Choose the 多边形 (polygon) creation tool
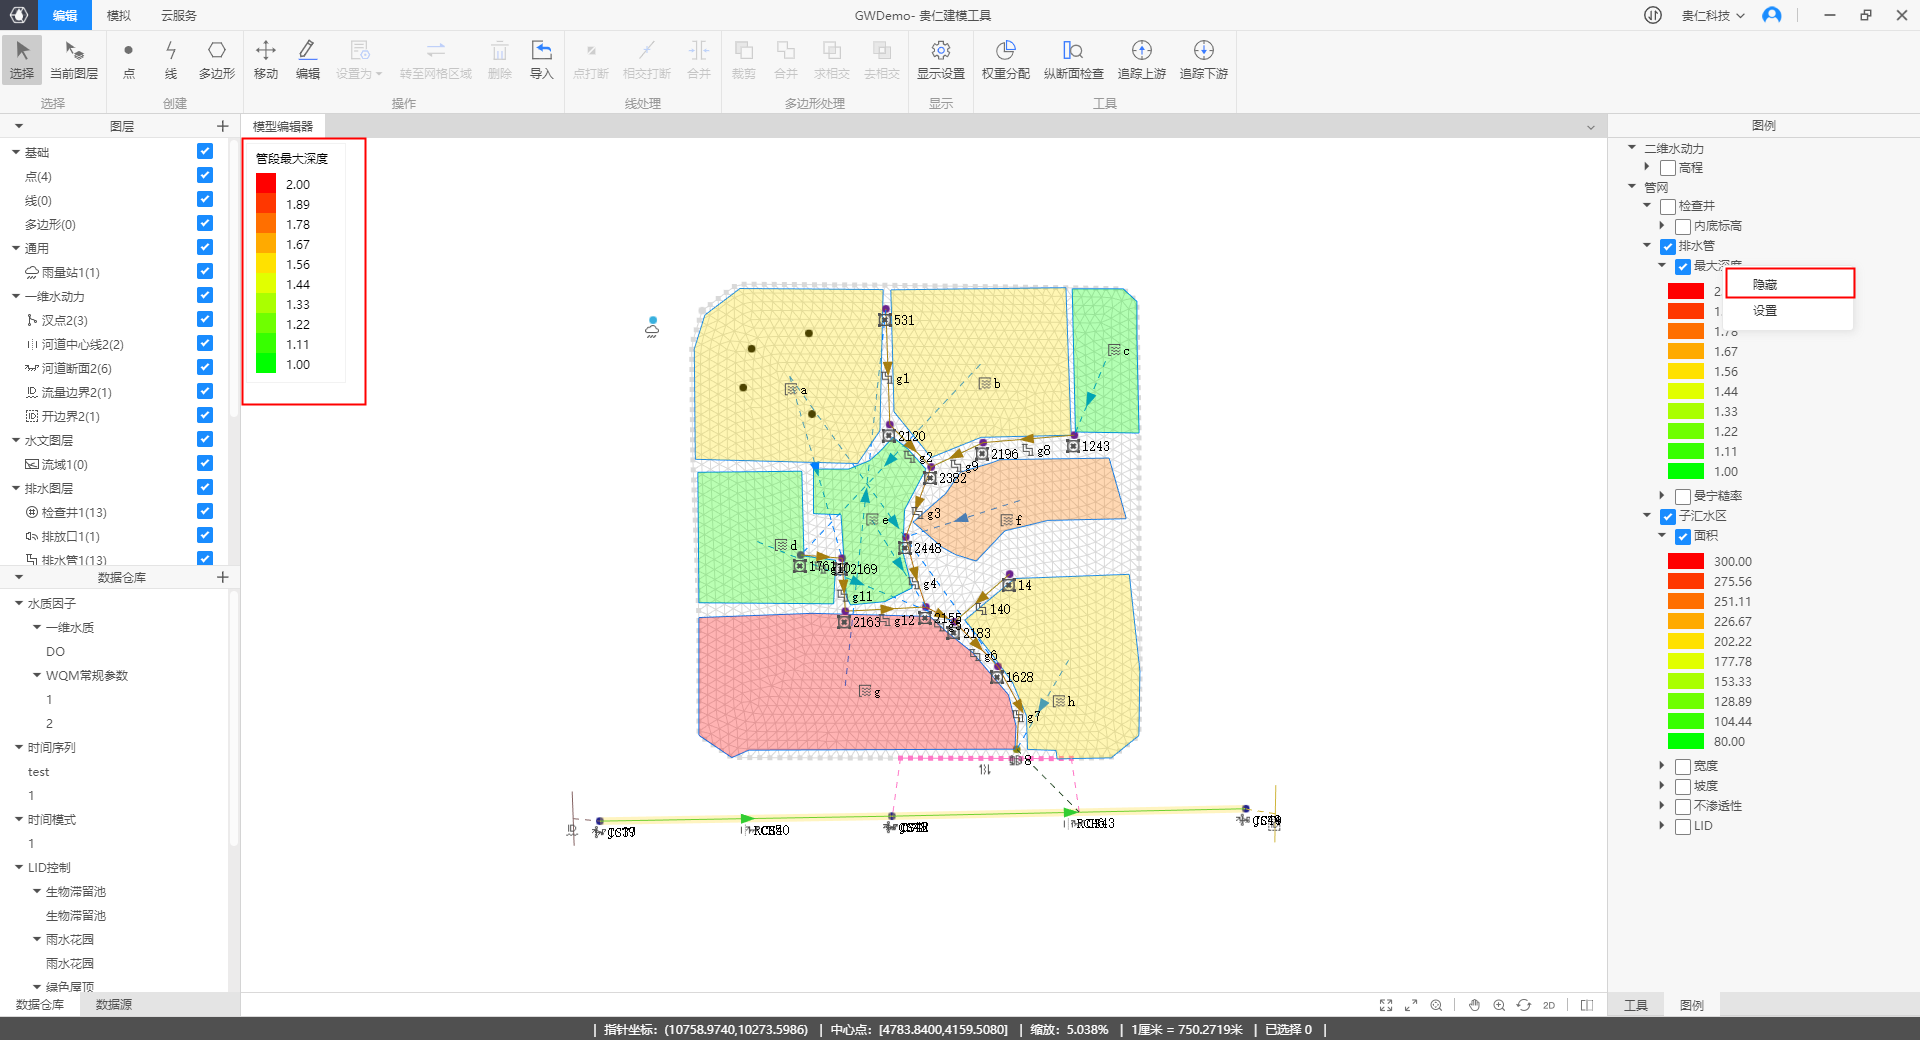The height and width of the screenshot is (1040, 1920). (x=216, y=60)
